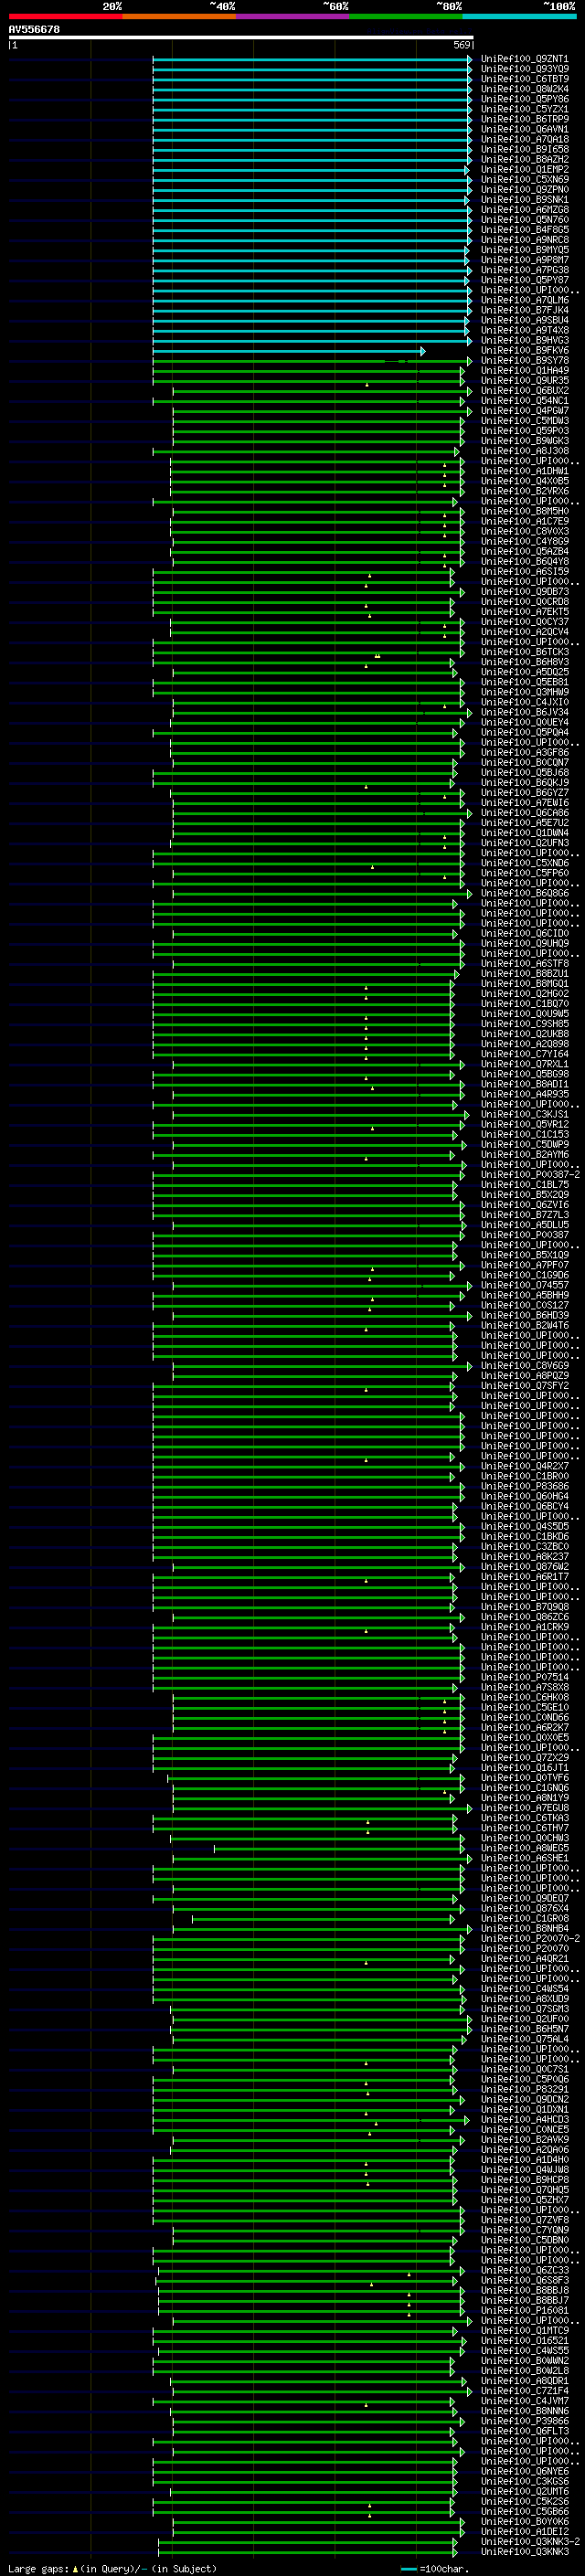
Task: Select hit UniRef100_A9P8M7
Action: 525,260
